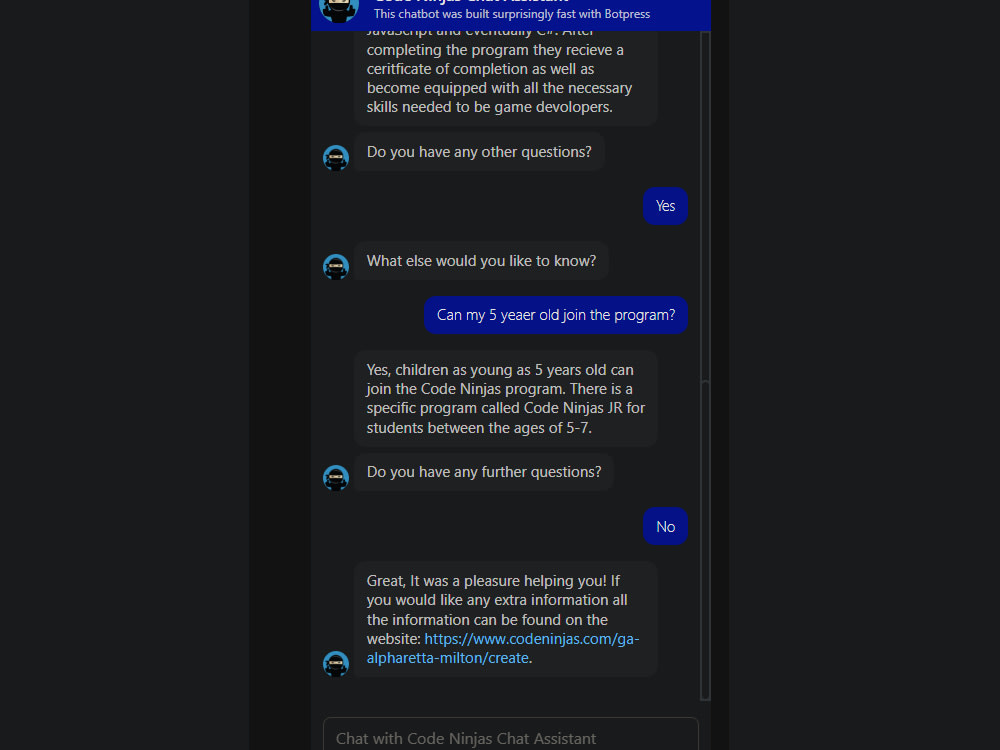The width and height of the screenshot is (1000, 750).
Task: Click the bot avatar beside 'Do you have any further questions?'
Action: pos(335,477)
